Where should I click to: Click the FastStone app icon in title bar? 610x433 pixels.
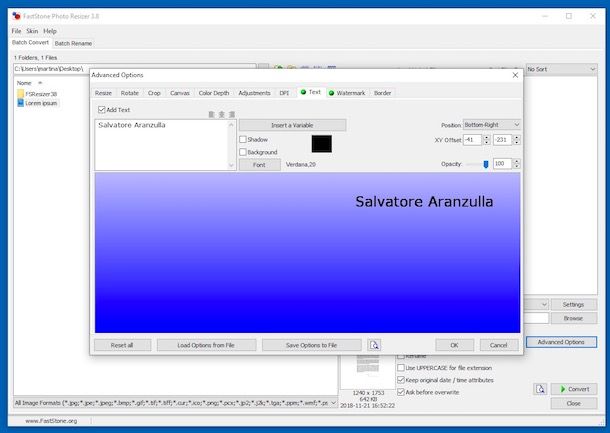16,16
